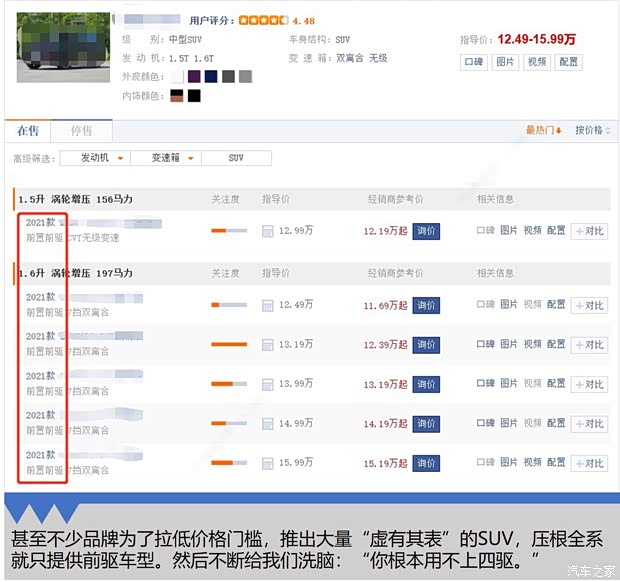Screen dimensions: 620x582
Task: Open 视频 link in the 12.99万 row
Action: click(533, 231)
